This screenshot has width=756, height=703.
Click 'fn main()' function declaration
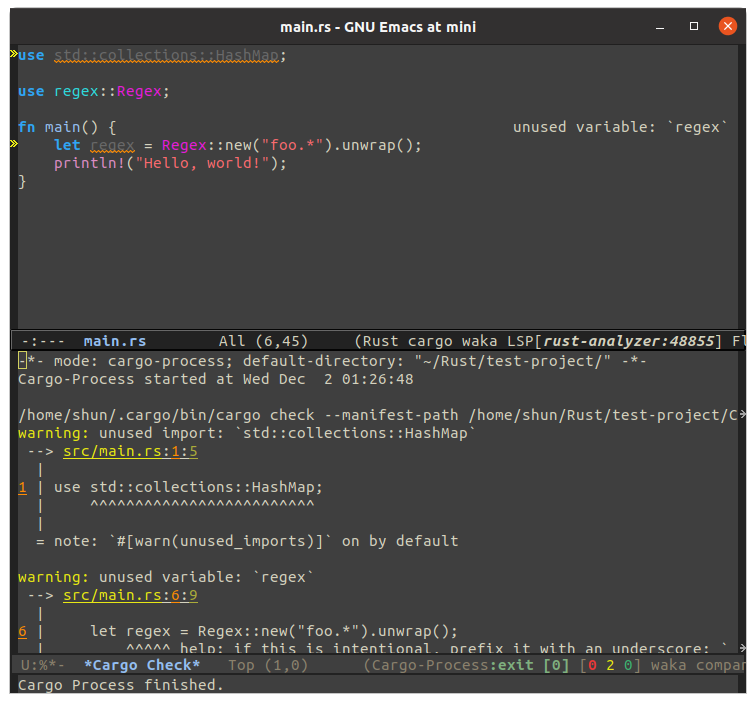[67, 127]
